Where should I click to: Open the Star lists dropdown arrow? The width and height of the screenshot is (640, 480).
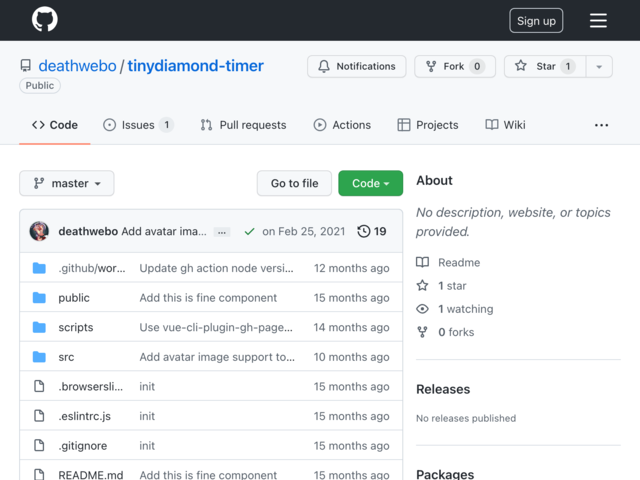(599, 66)
